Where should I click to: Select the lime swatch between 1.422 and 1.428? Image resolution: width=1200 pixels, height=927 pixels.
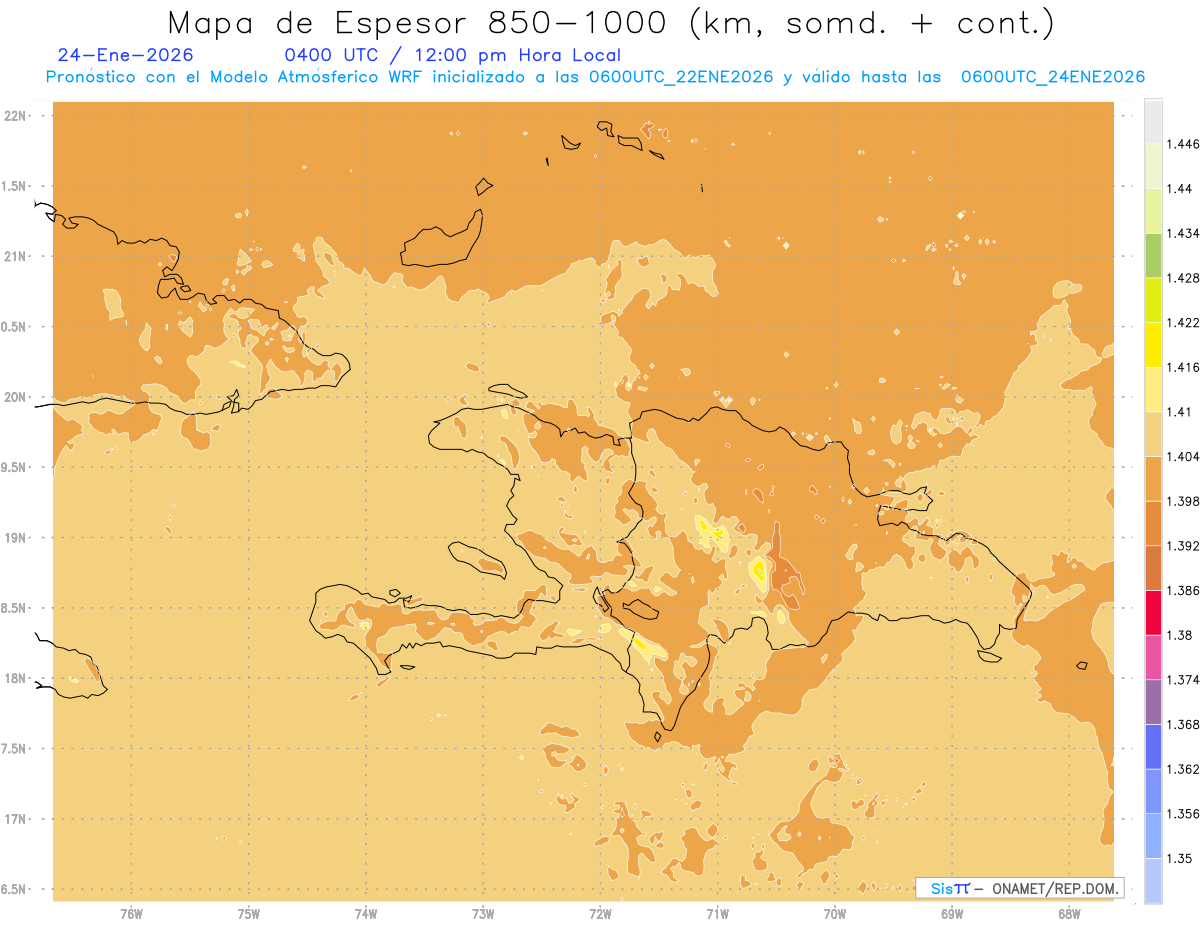1153,299
